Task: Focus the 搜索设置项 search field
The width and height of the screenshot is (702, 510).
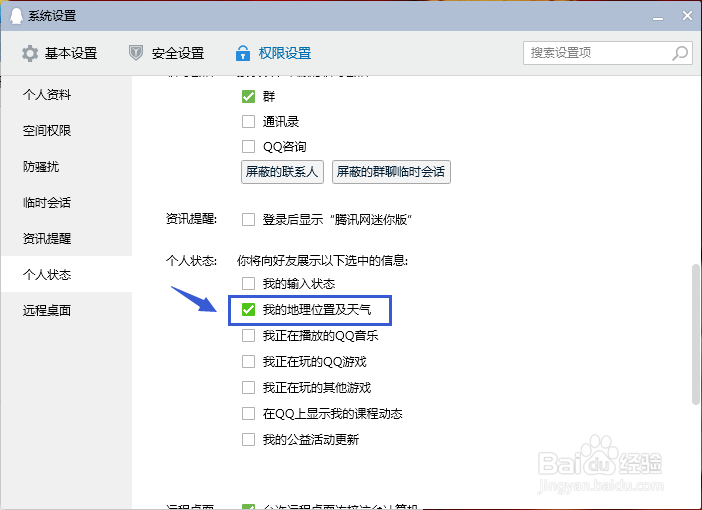Action: pyautogui.click(x=608, y=53)
